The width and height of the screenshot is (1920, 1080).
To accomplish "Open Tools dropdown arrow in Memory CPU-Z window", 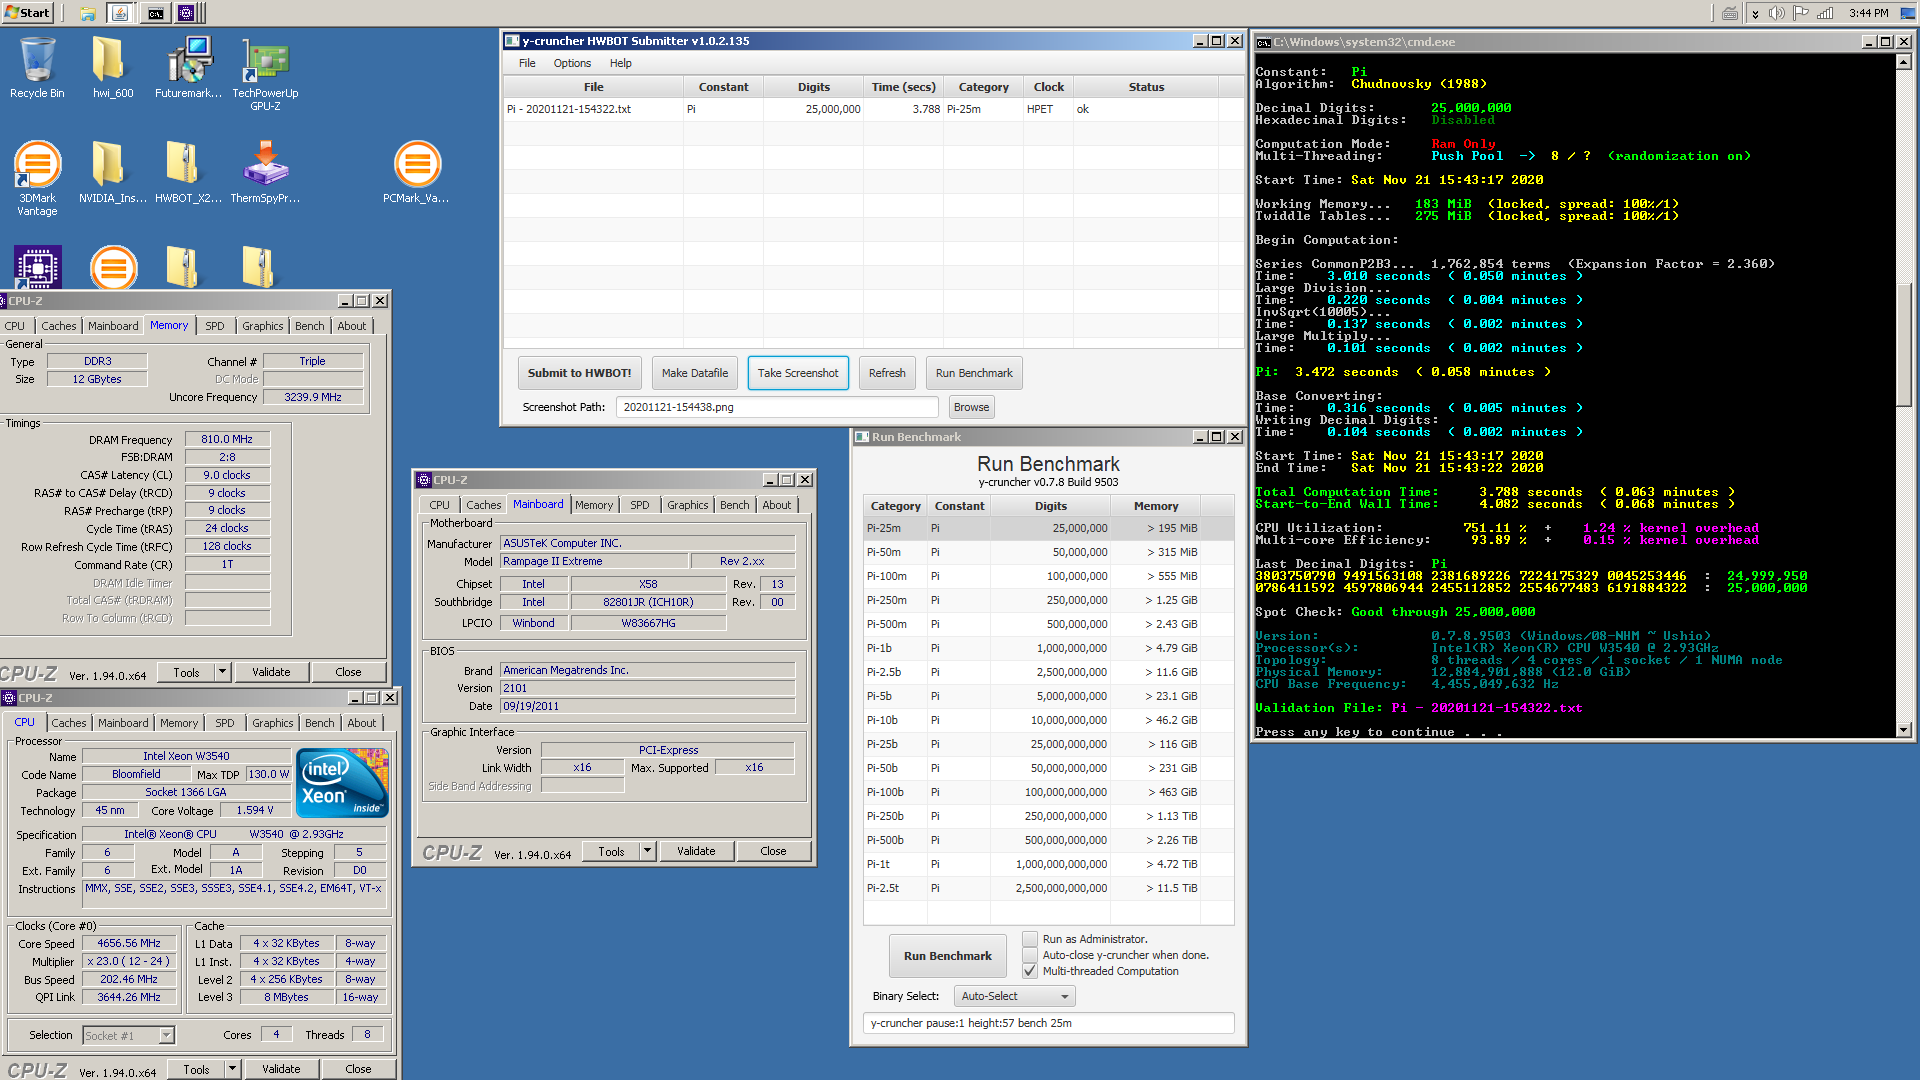I will [222, 672].
